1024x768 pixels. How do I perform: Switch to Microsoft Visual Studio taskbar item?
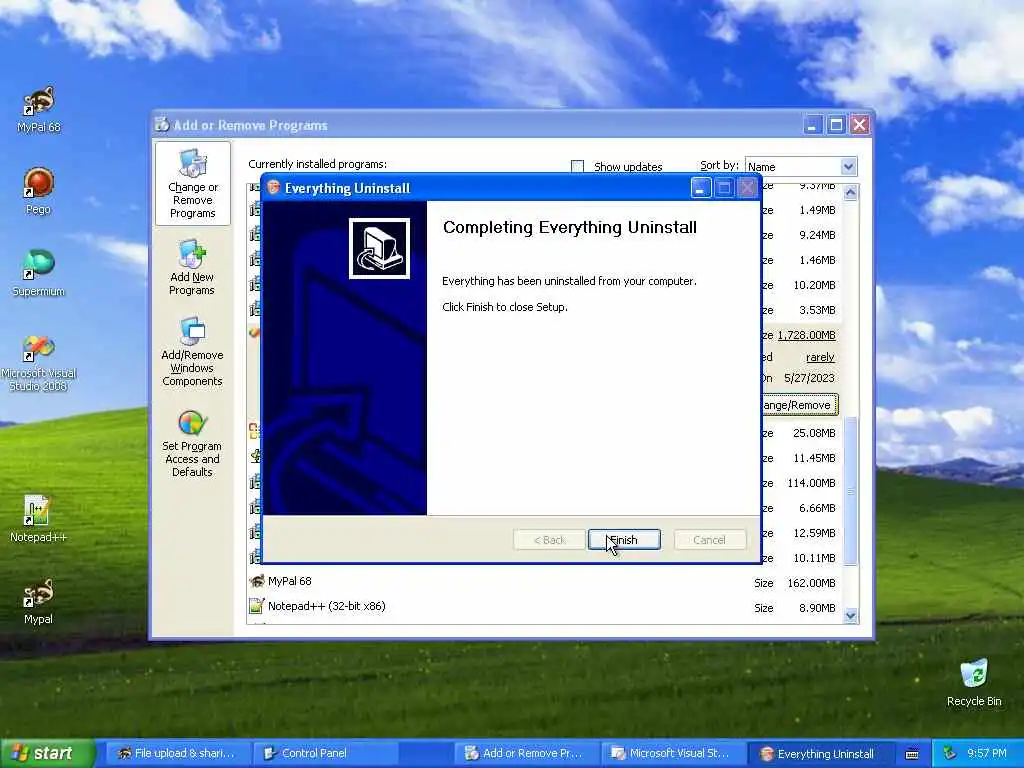coord(673,754)
